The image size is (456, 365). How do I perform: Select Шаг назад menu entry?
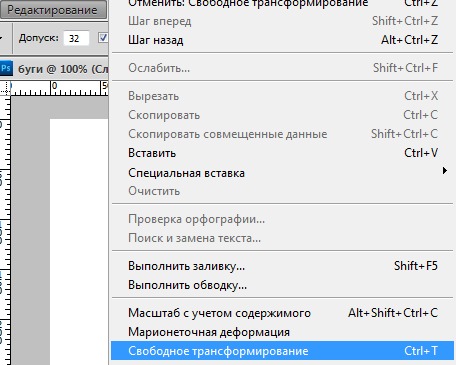283,40
